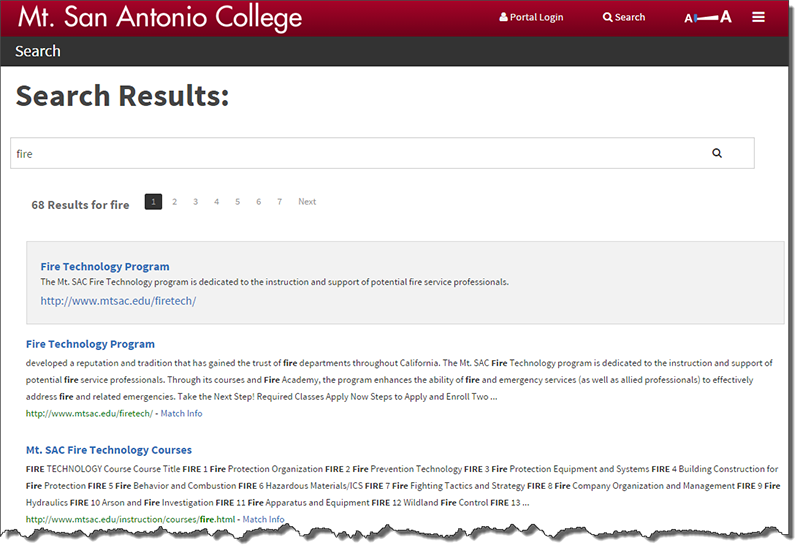Click the Search heading in dark bar
The width and height of the screenshot is (800, 556).
tap(38, 51)
